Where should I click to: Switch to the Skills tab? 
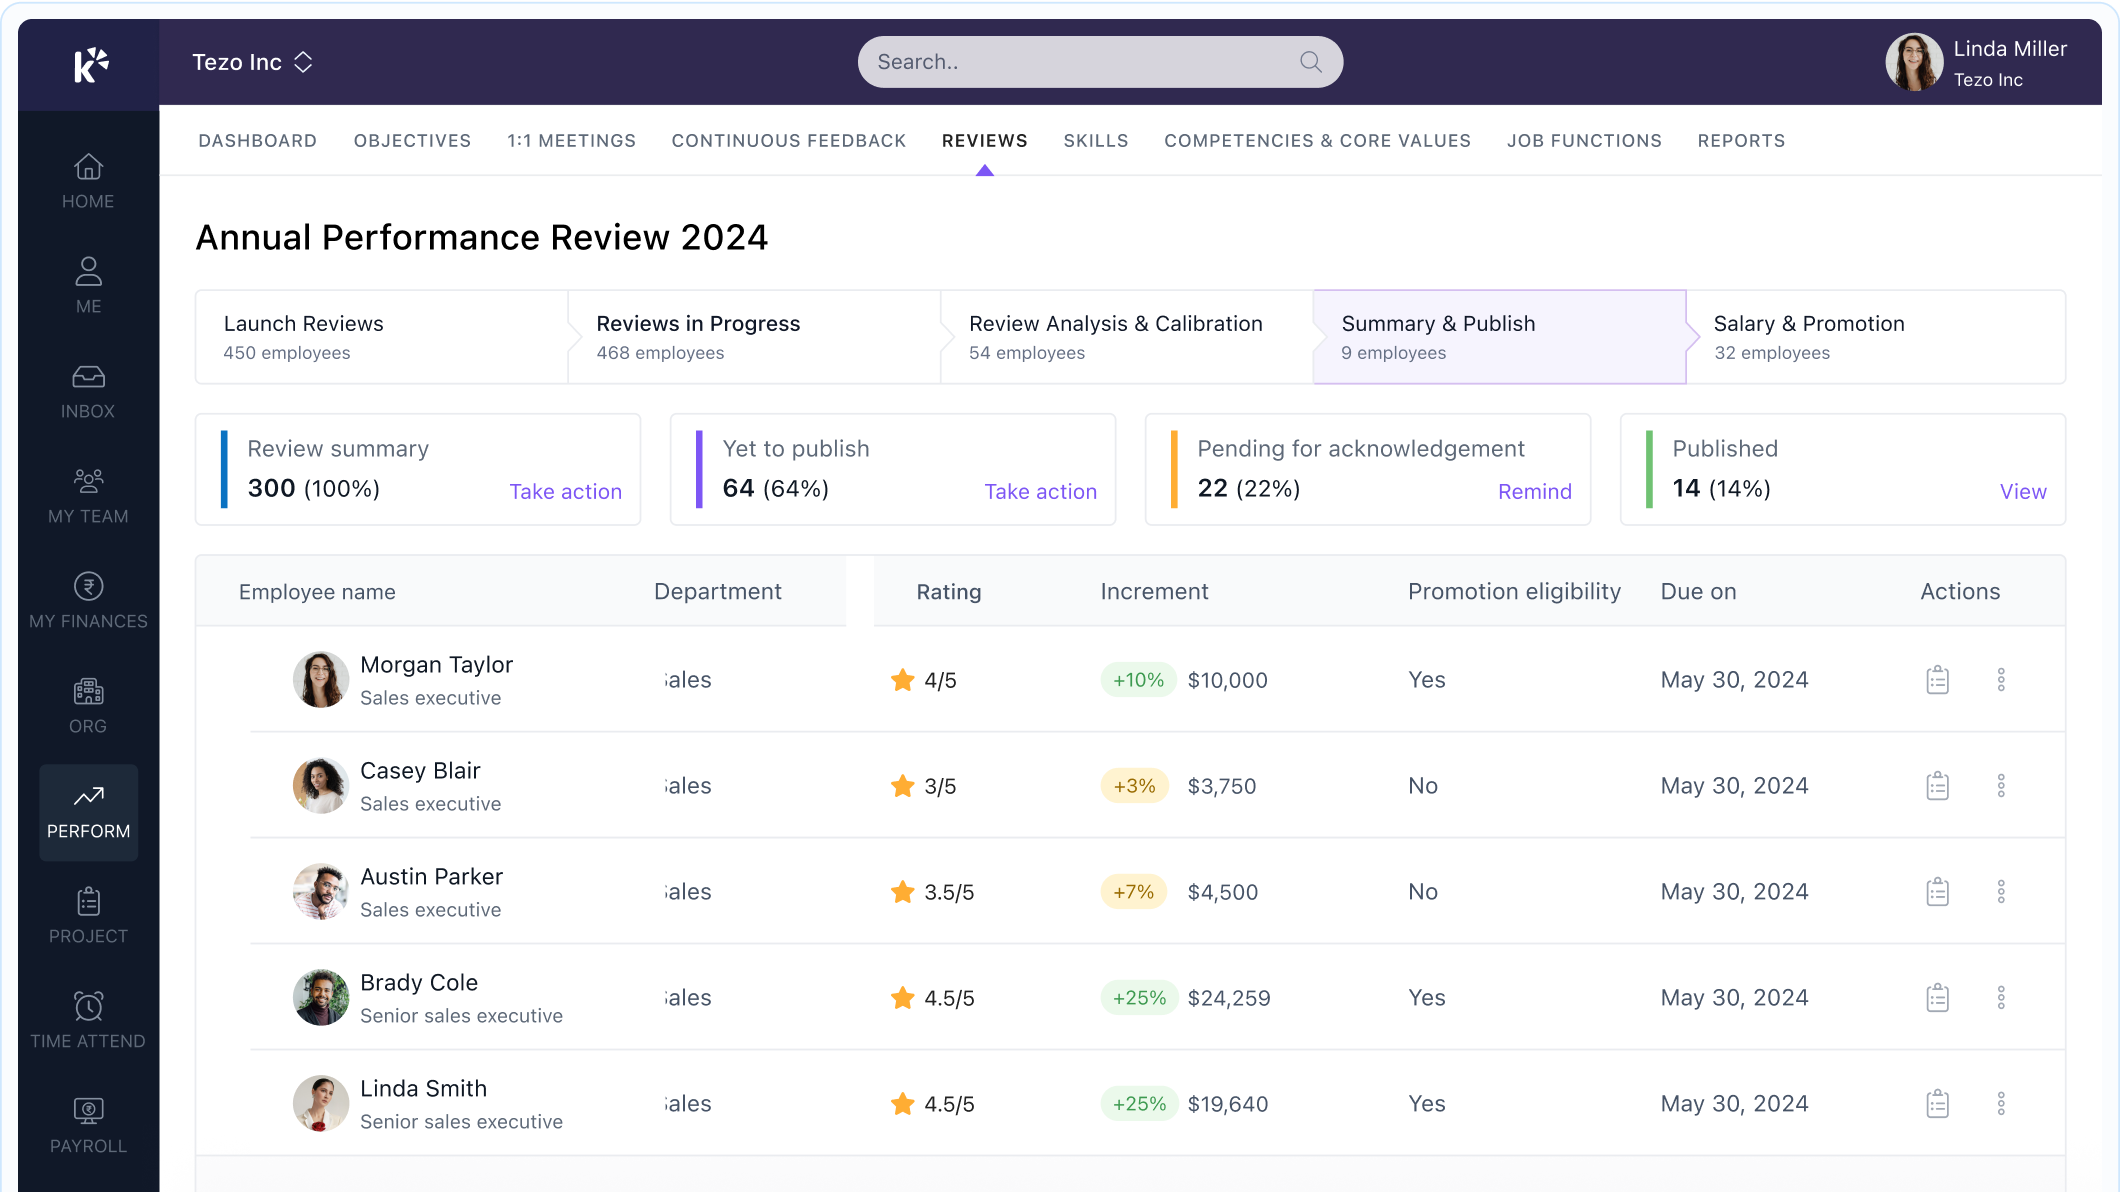pyautogui.click(x=1095, y=141)
